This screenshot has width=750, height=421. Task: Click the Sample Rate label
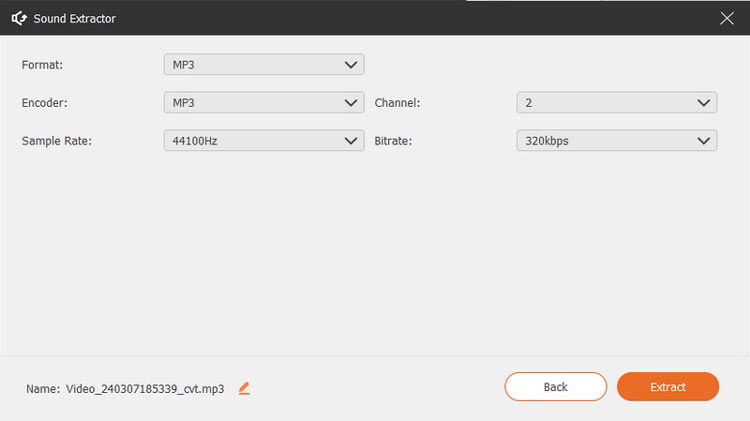tap(56, 141)
